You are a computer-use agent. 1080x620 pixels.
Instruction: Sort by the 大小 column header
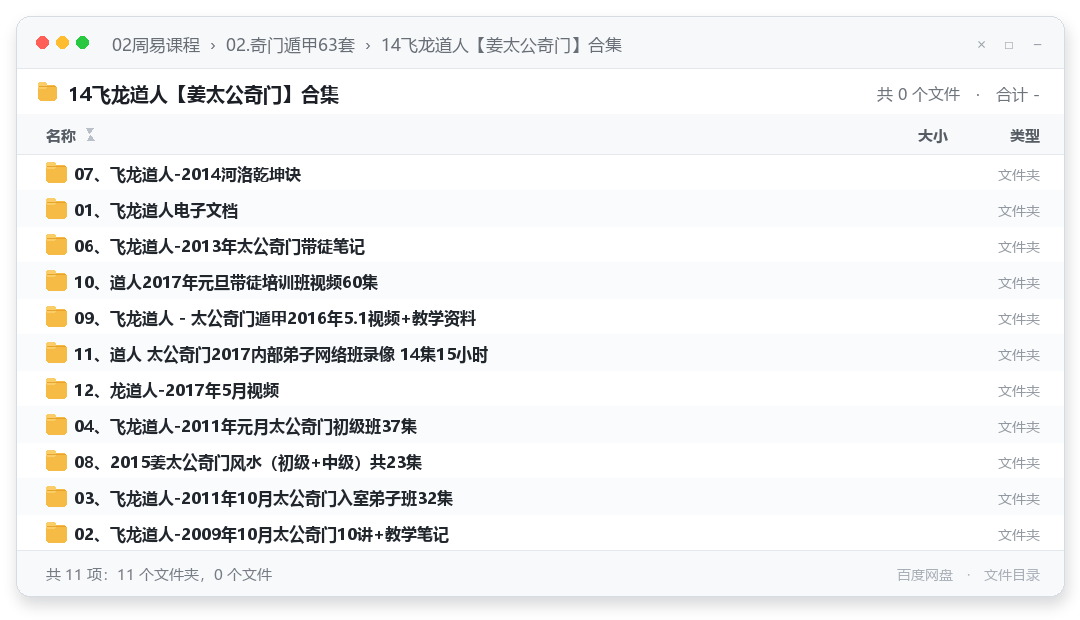[x=933, y=136]
